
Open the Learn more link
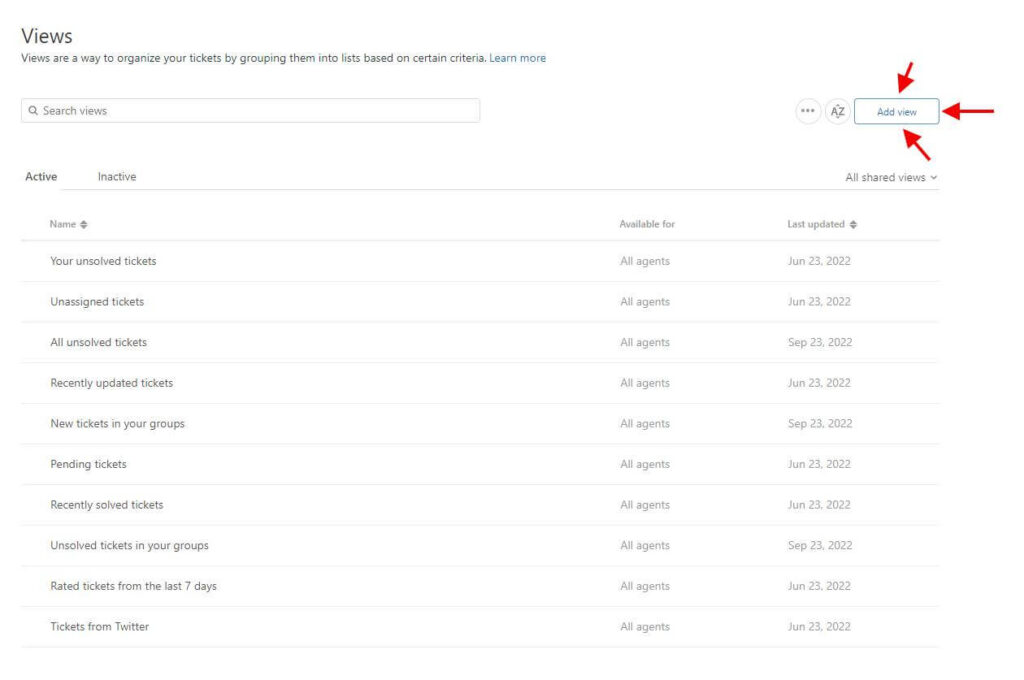coord(517,57)
